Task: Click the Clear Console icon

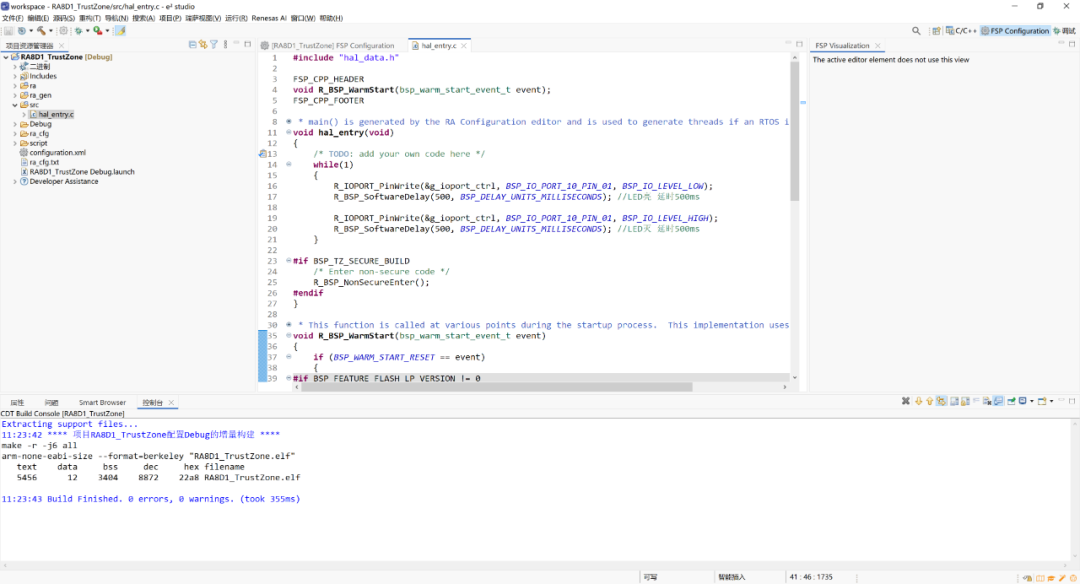Action: [987, 401]
